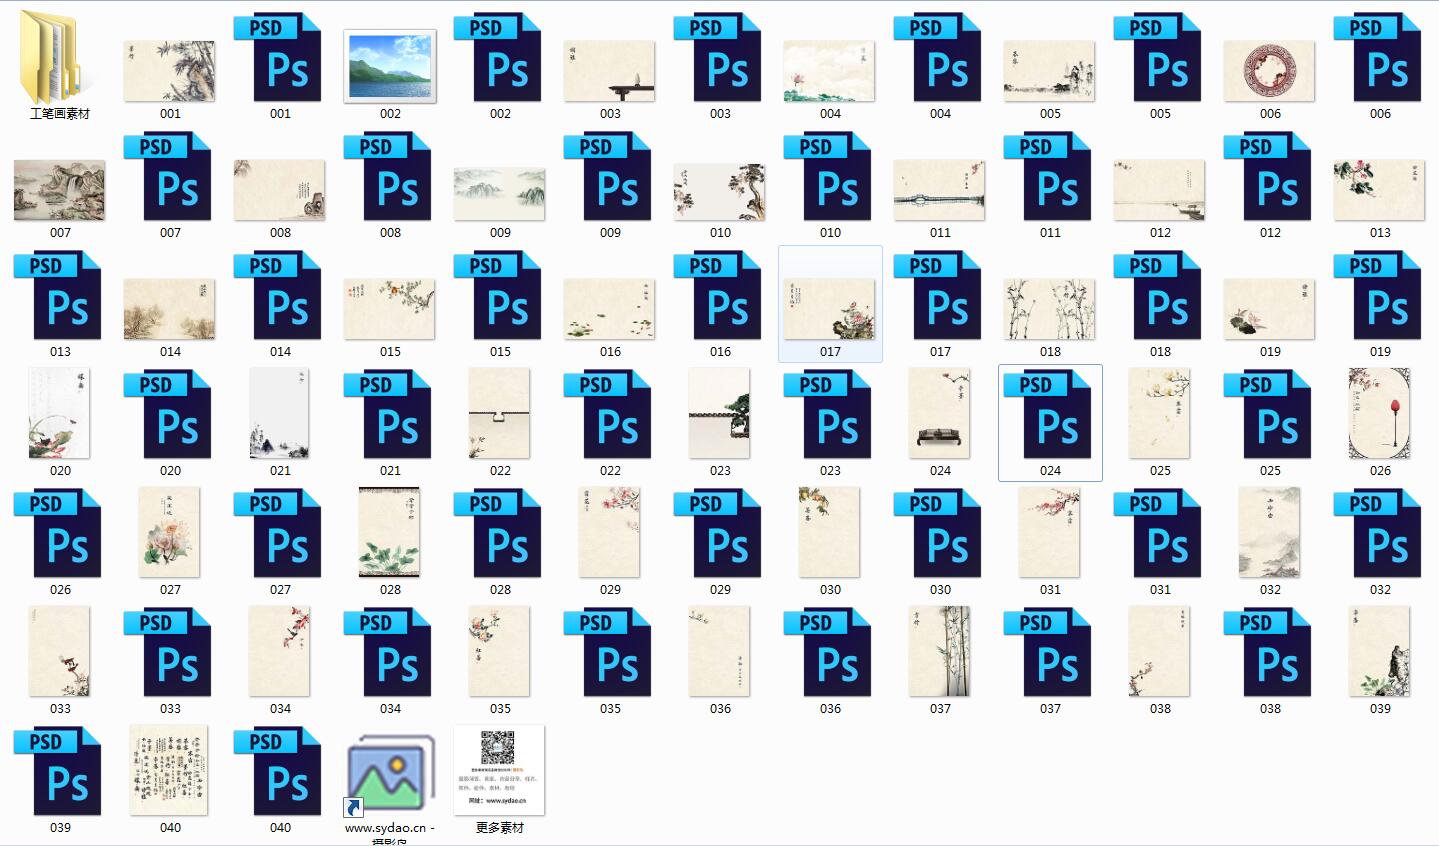Click the 更多素材 file name label

pos(500,828)
